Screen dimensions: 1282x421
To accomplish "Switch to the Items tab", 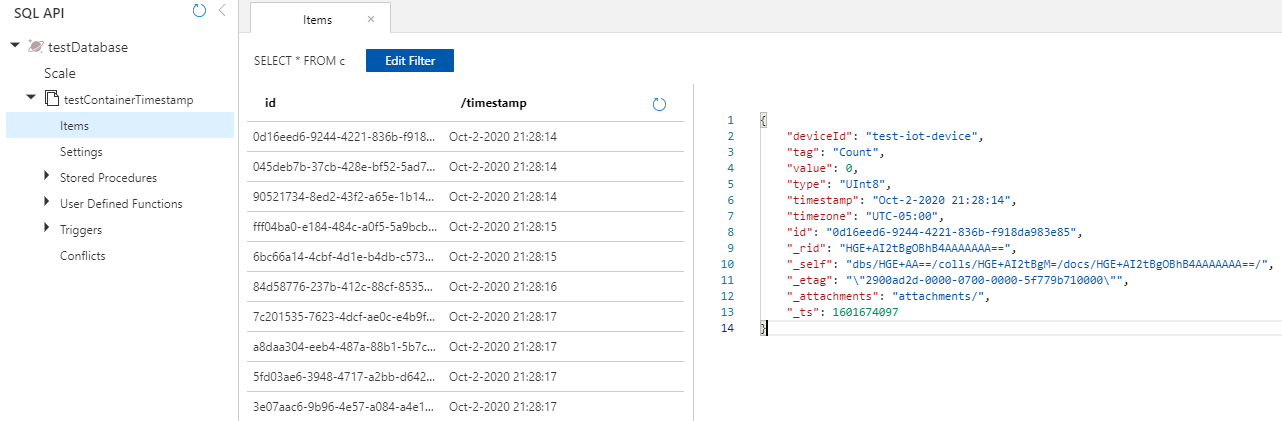I will 317,19.
